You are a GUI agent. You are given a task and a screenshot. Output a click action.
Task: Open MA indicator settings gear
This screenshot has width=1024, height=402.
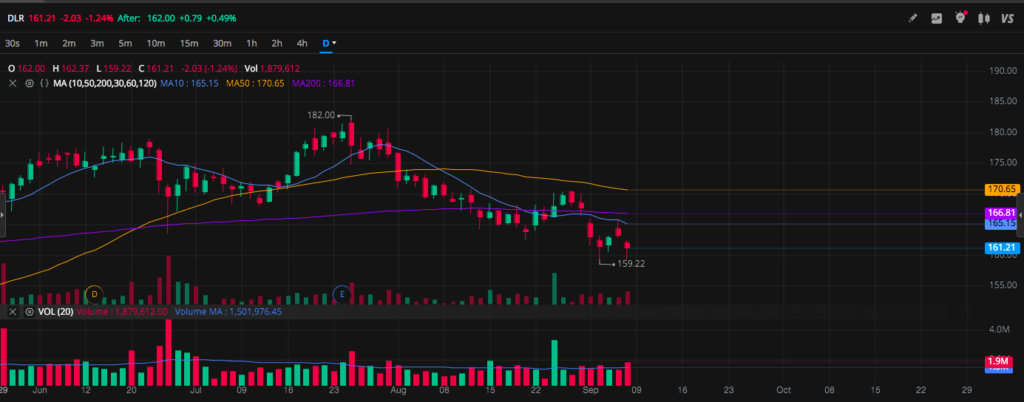coord(27,83)
